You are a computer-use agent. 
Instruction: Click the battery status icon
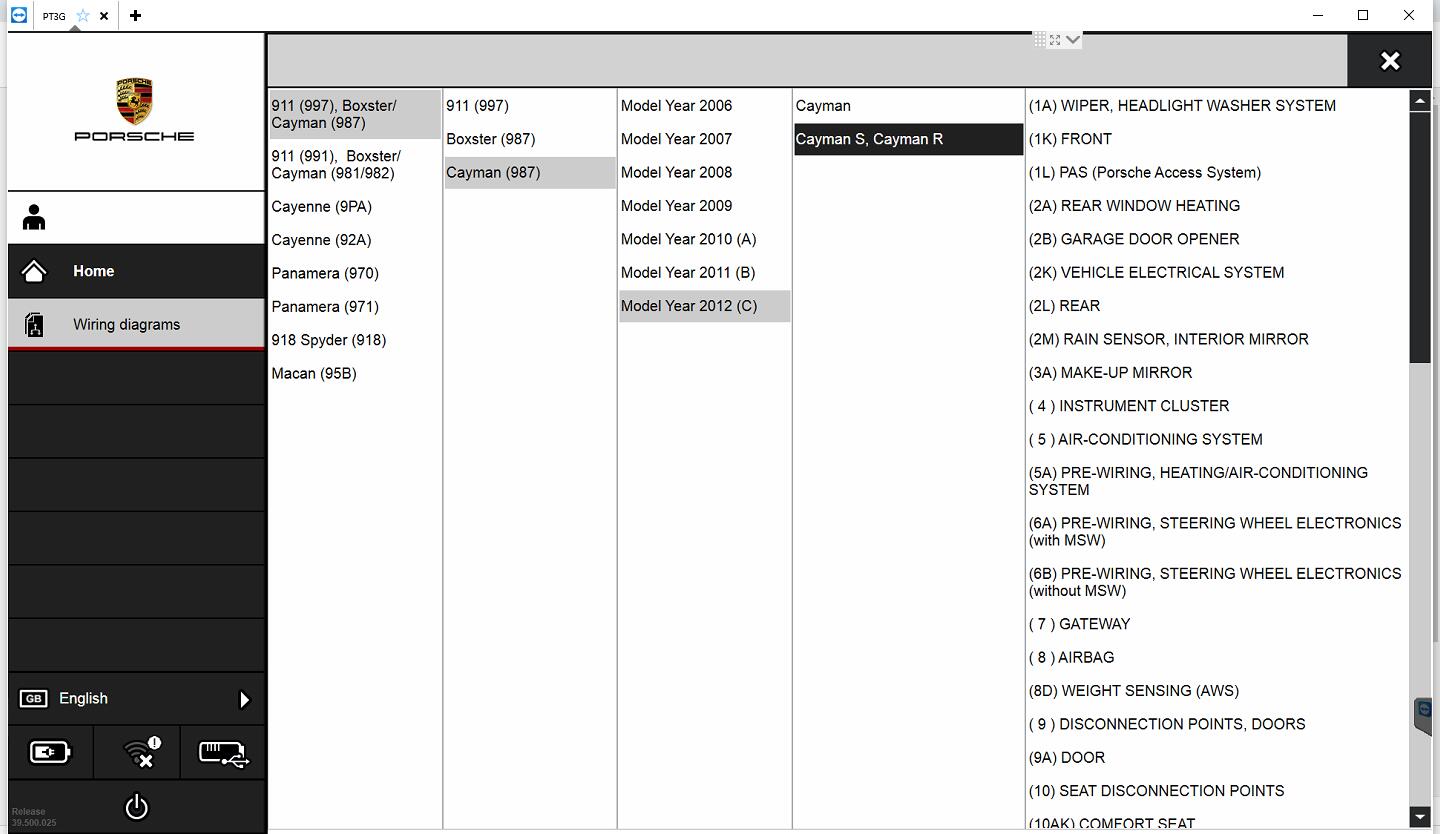pos(50,752)
